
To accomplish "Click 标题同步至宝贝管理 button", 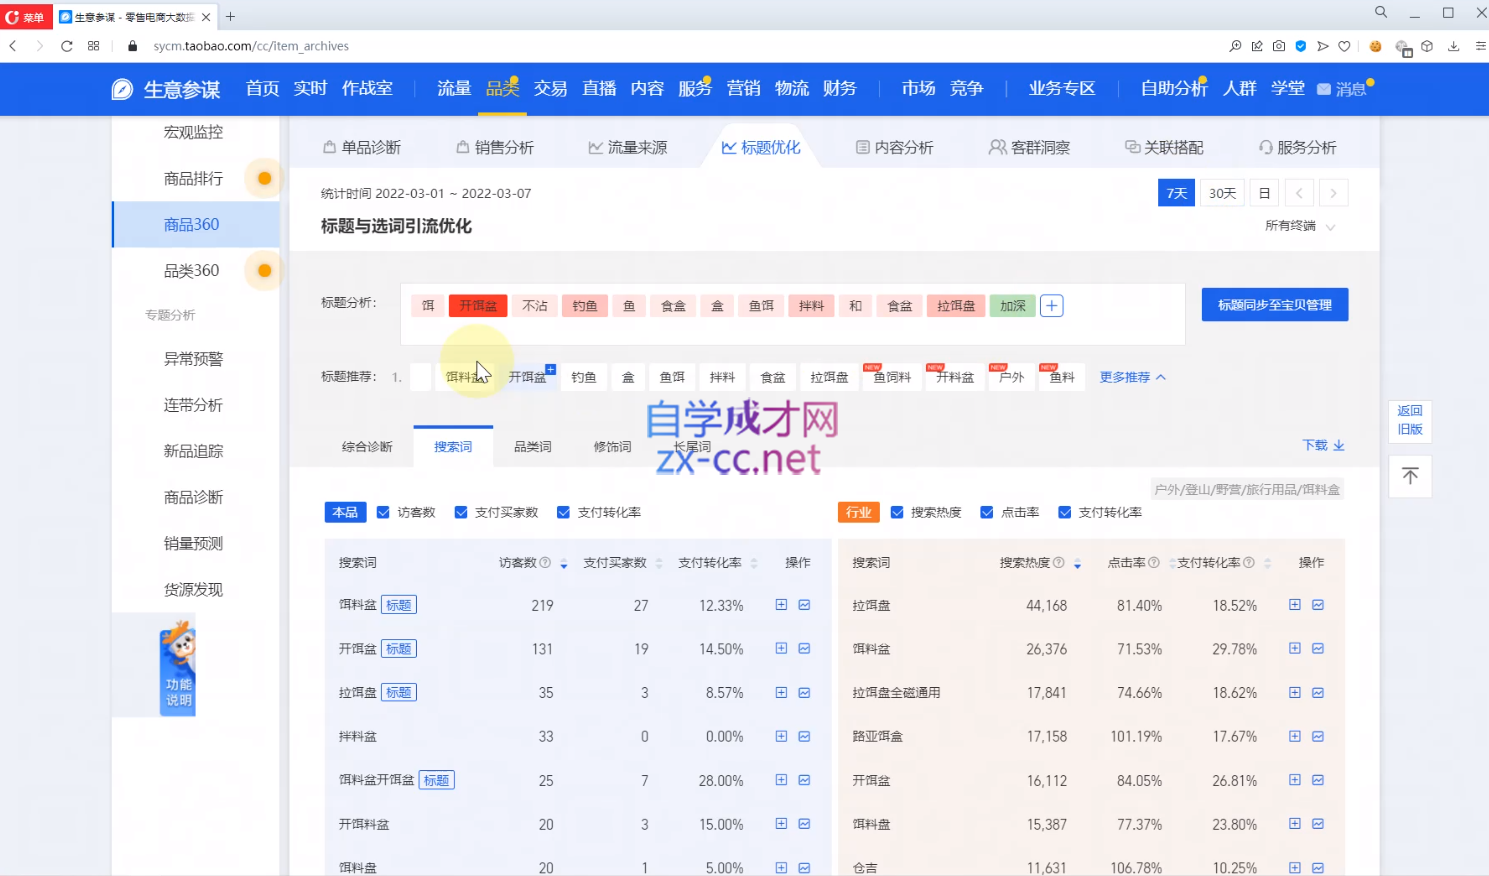I will [1275, 305].
